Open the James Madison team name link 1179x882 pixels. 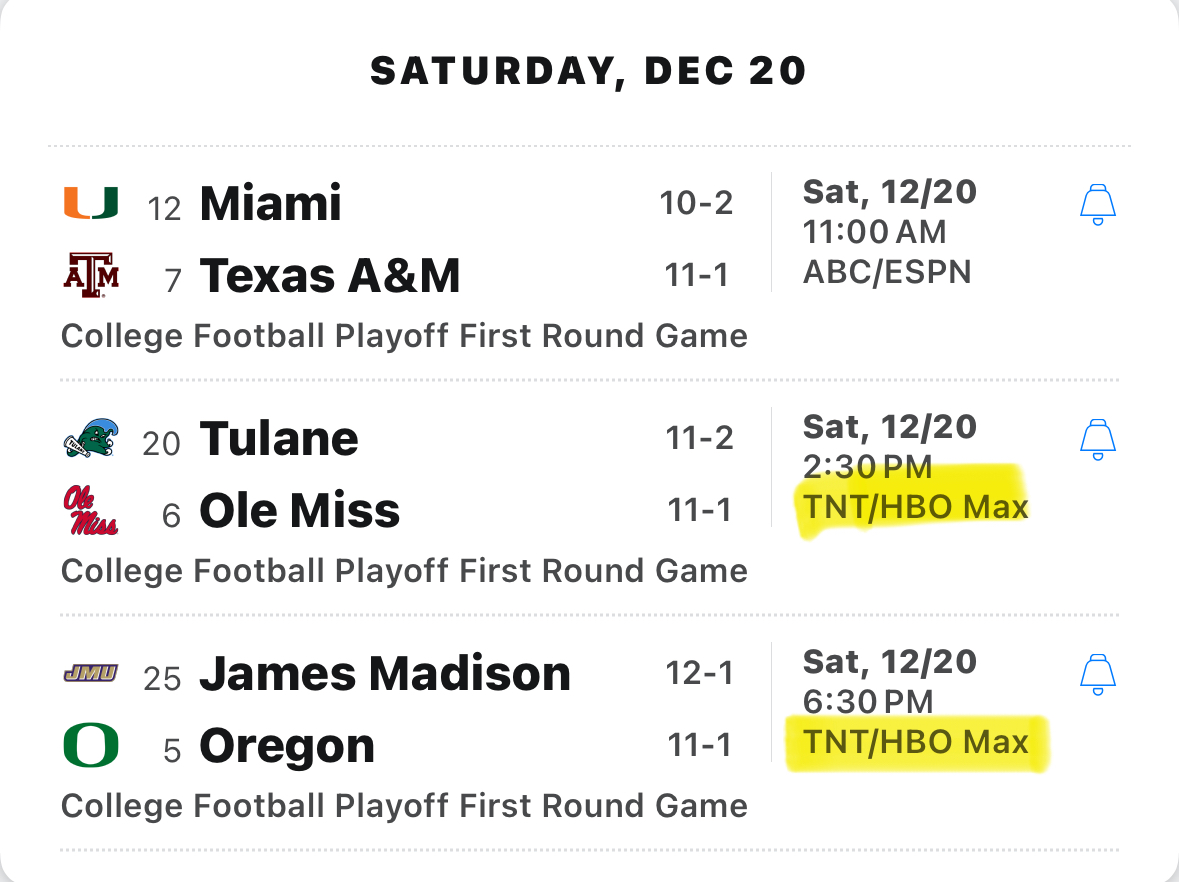(385, 673)
